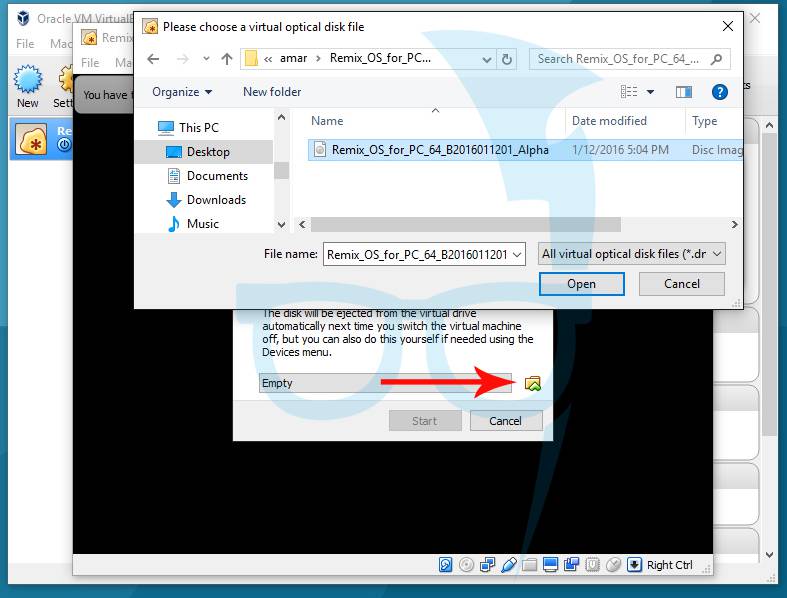Expand the view options dropdown arrow
Screen dimensions: 787x598
(x=650, y=92)
